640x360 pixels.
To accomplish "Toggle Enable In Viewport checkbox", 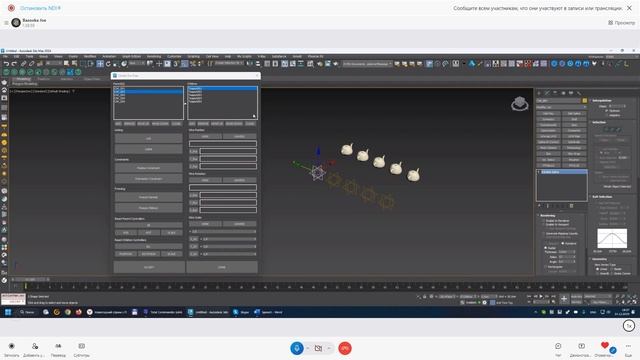I will tap(543, 224).
